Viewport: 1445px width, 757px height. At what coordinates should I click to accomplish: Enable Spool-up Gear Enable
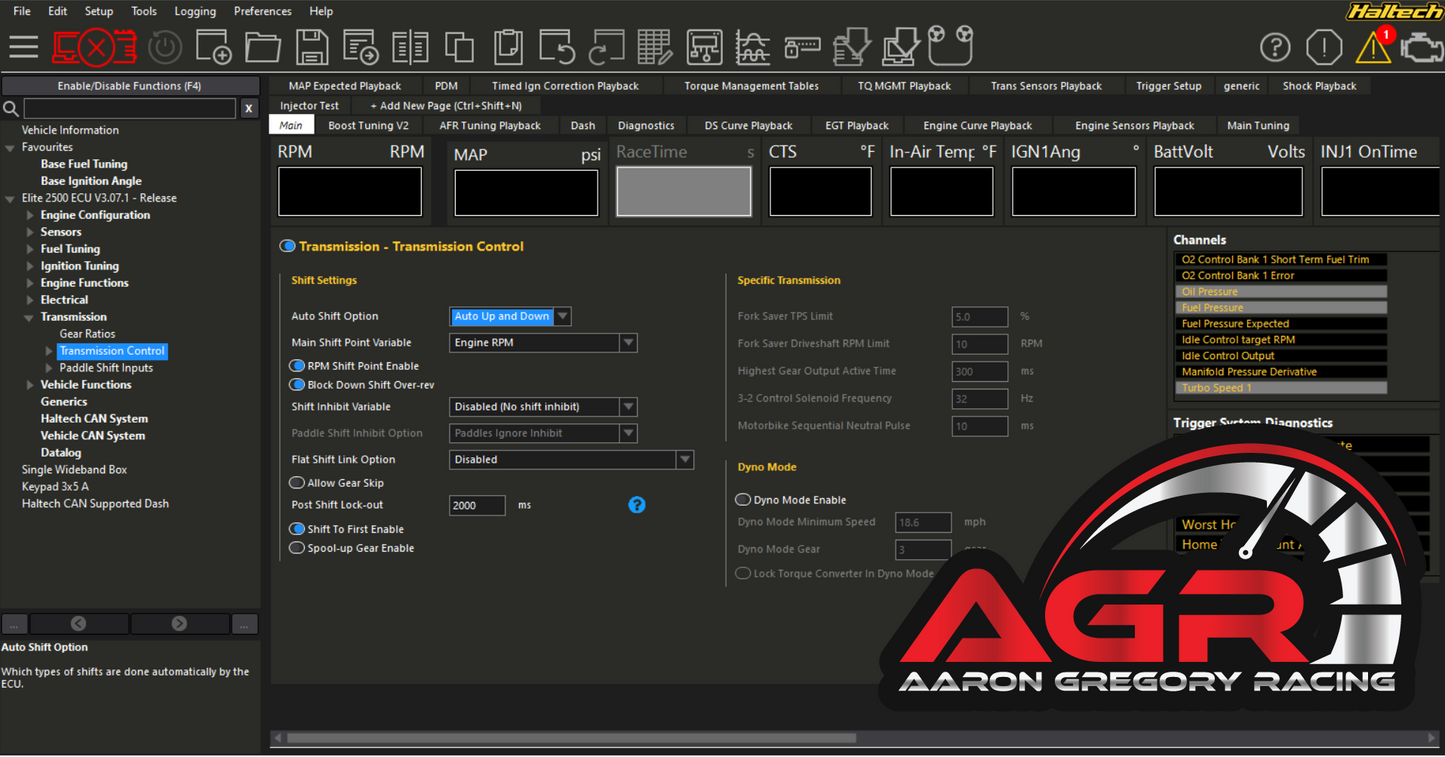[296, 548]
